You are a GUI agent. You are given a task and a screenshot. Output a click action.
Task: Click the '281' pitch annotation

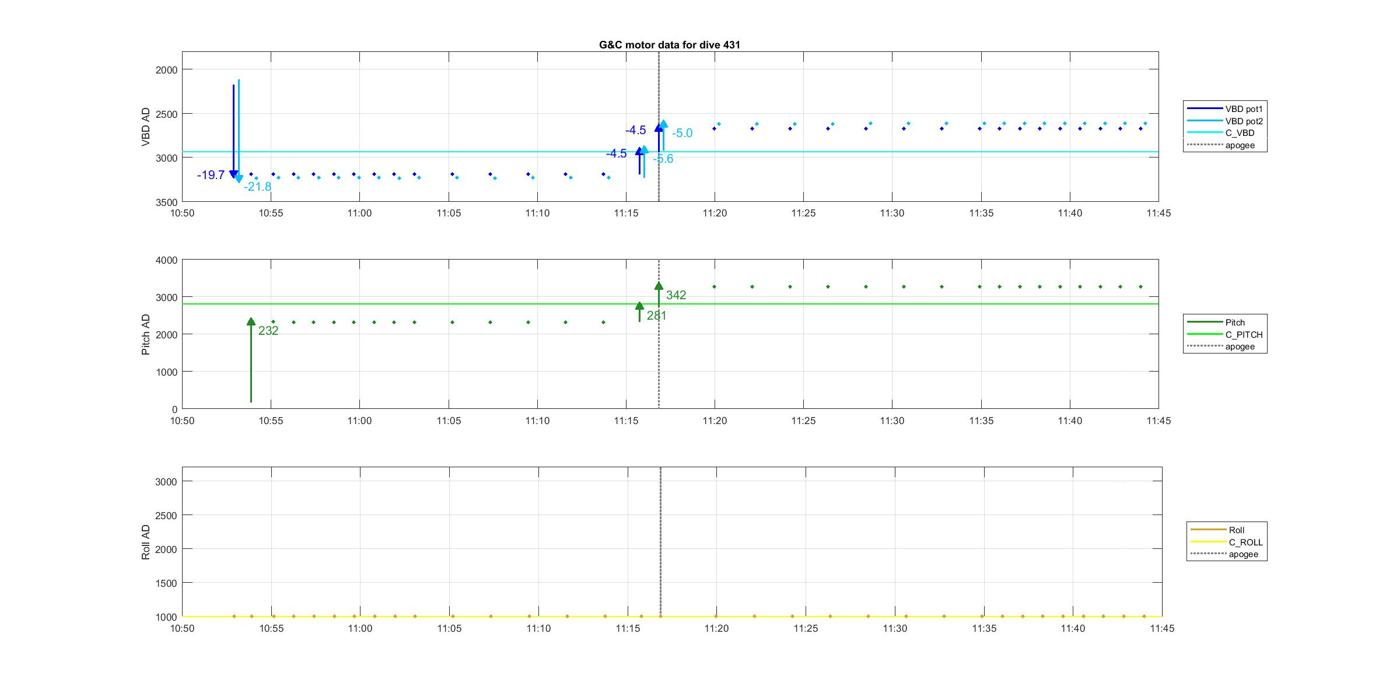point(656,315)
